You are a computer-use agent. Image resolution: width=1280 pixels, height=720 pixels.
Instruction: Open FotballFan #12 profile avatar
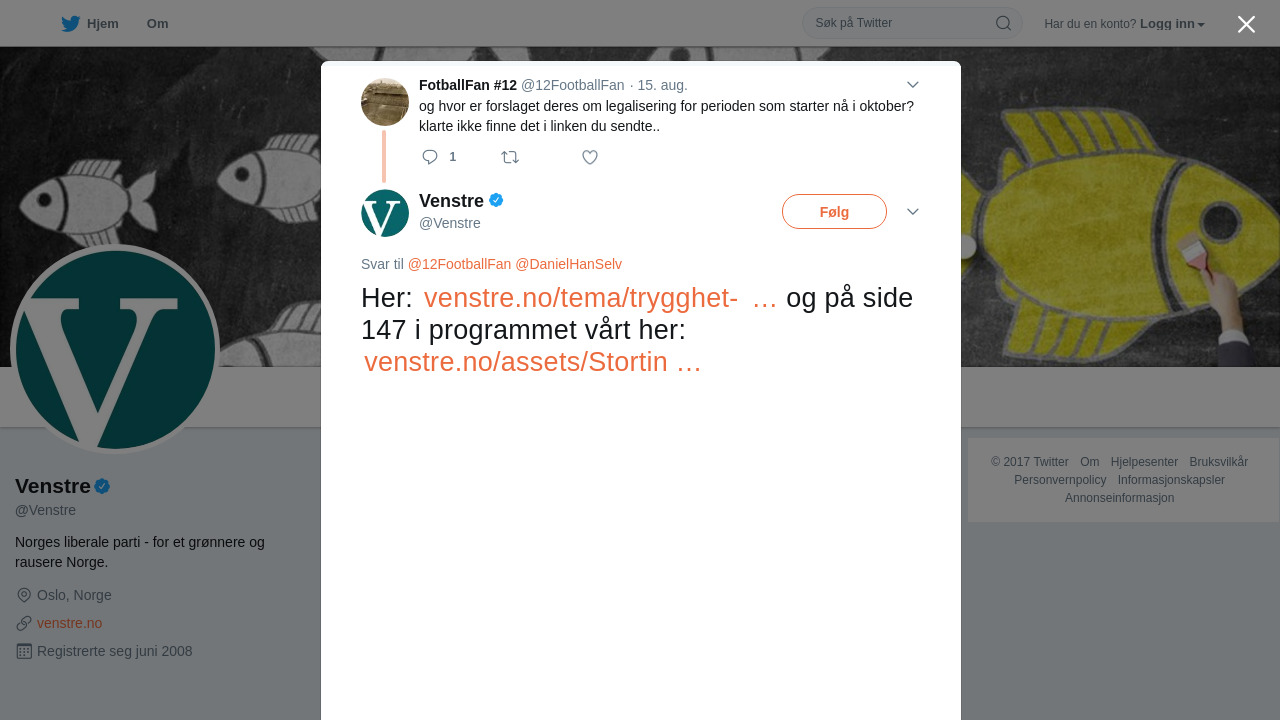(385, 102)
